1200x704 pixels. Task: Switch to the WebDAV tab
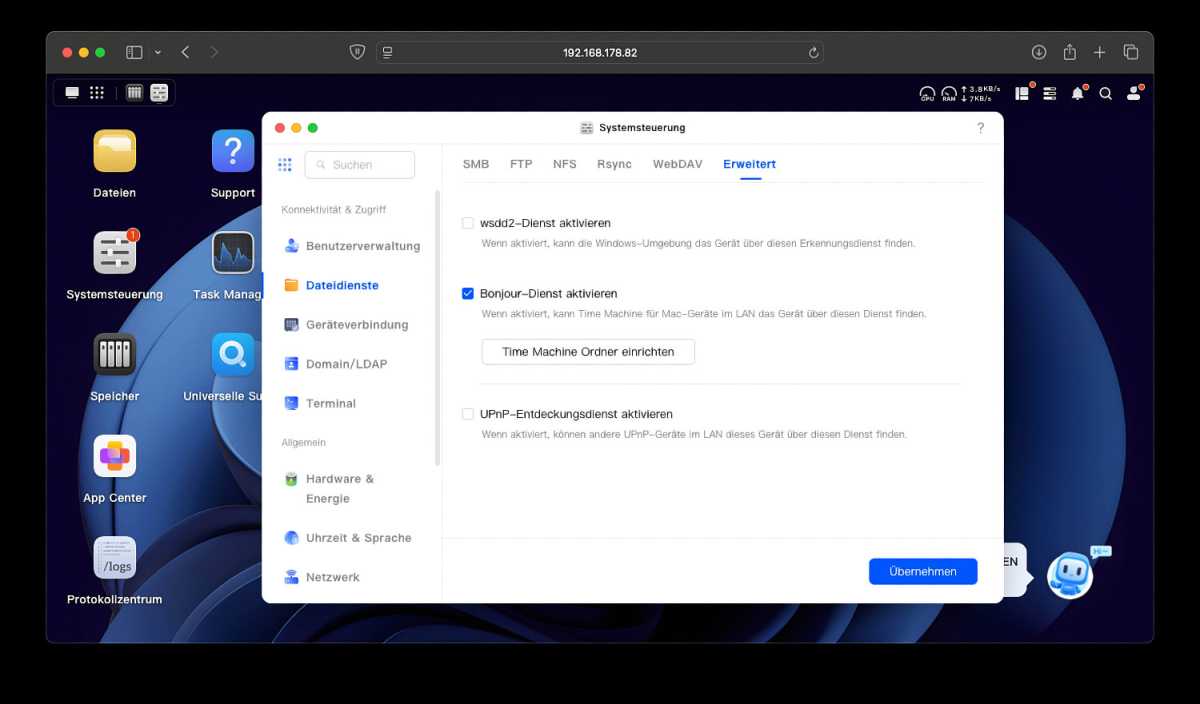point(677,164)
